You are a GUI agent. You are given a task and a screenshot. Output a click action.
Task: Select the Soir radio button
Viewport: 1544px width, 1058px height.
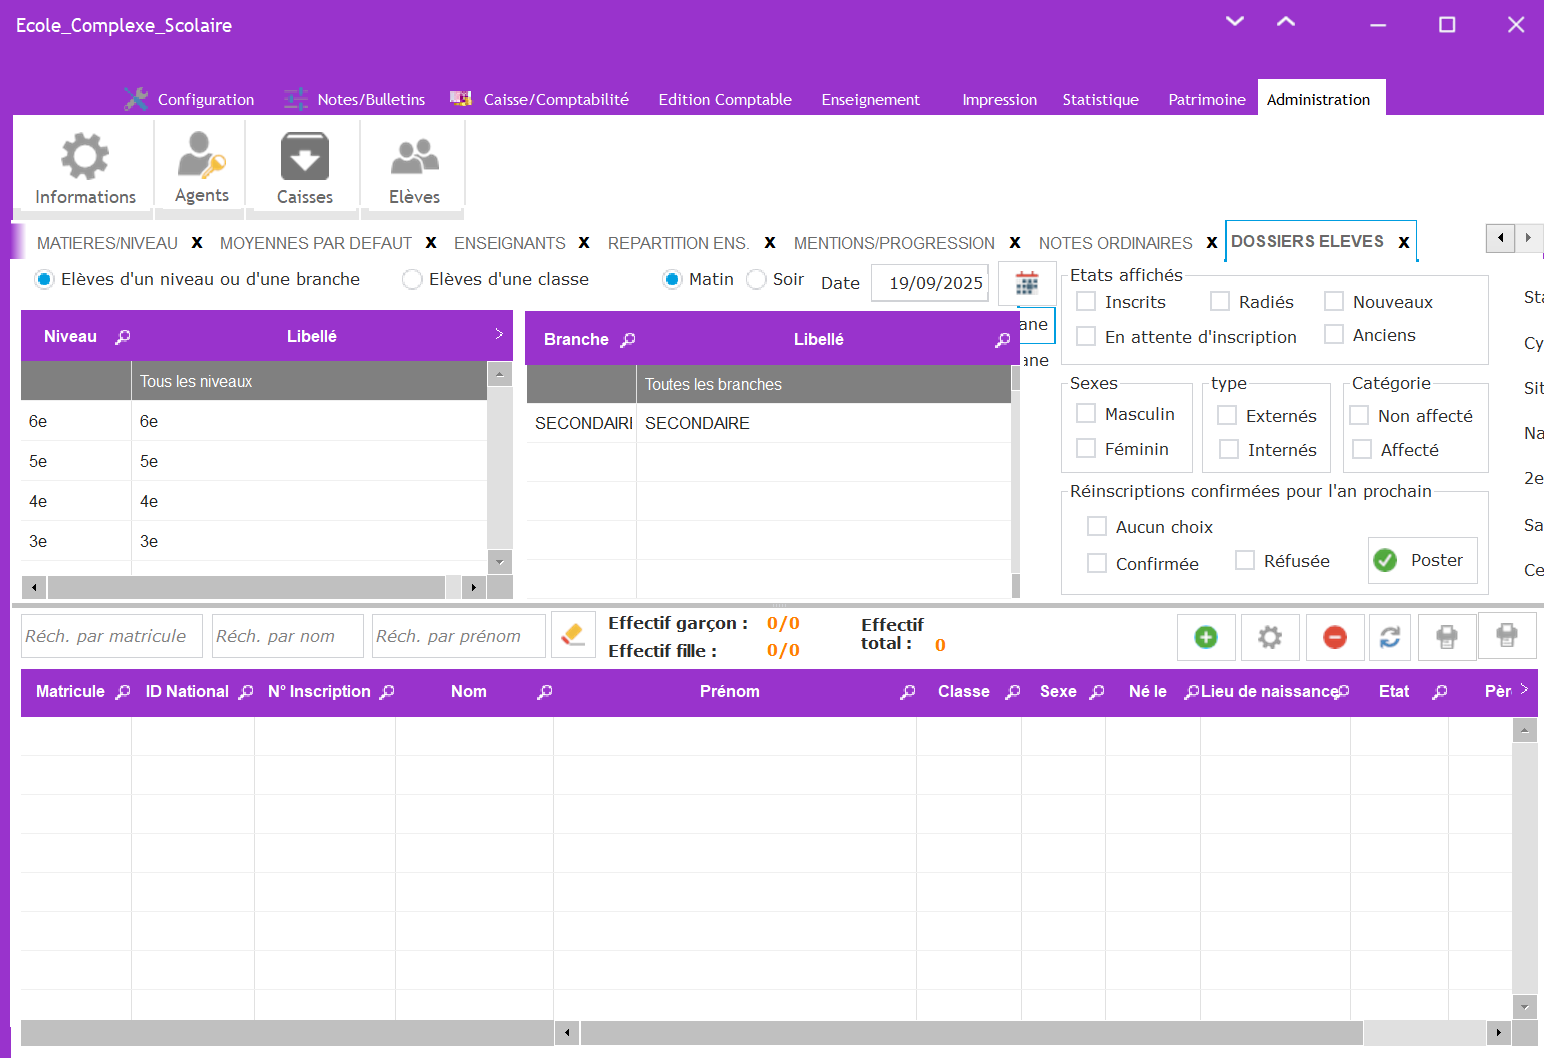[x=757, y=280]
